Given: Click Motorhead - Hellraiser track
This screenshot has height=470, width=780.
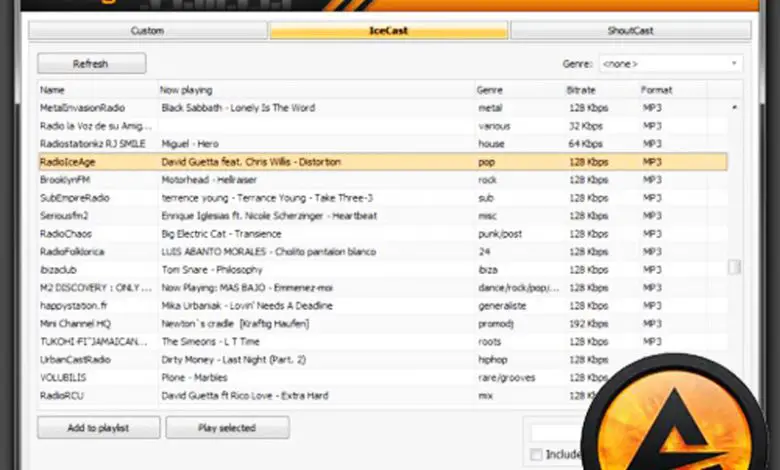Looking at the screenshot, I should pyautogui.click(x=209, y=180).
